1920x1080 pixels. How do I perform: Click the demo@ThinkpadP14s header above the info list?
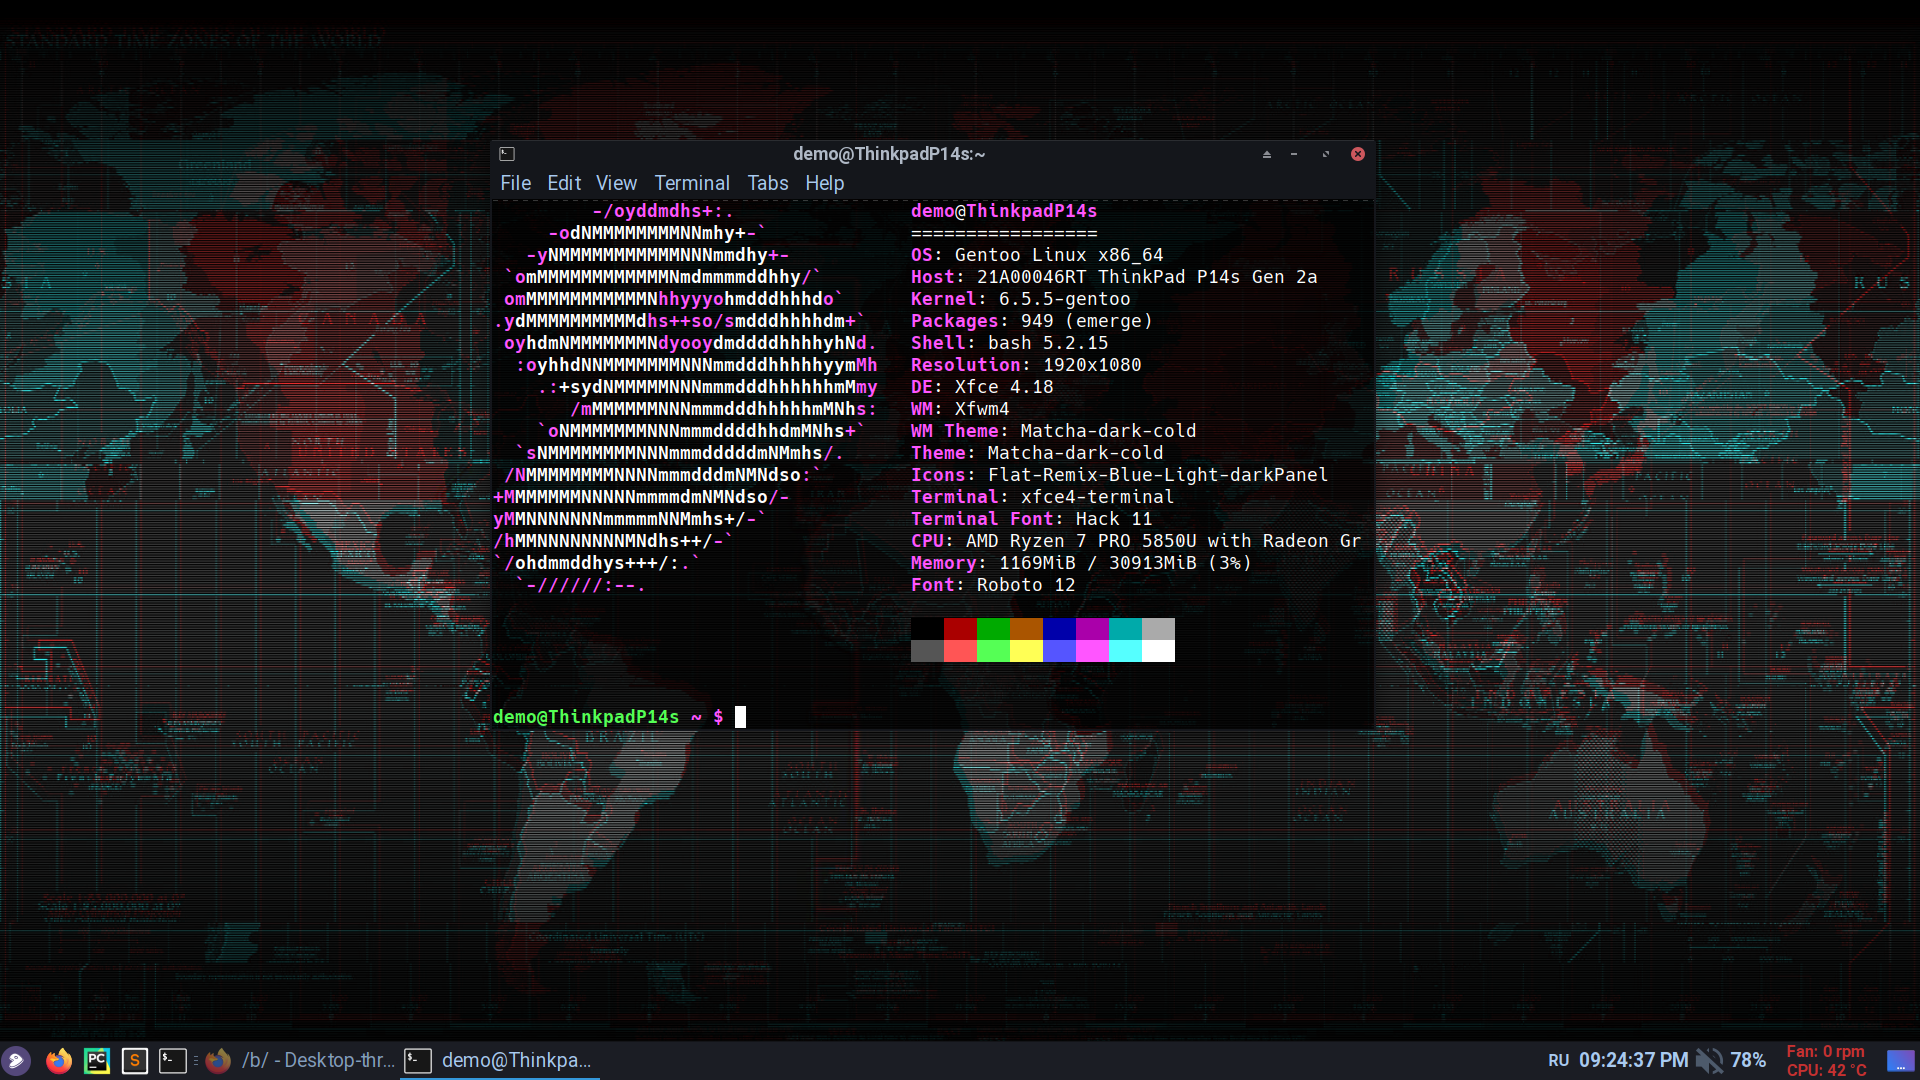point(1004,211)
